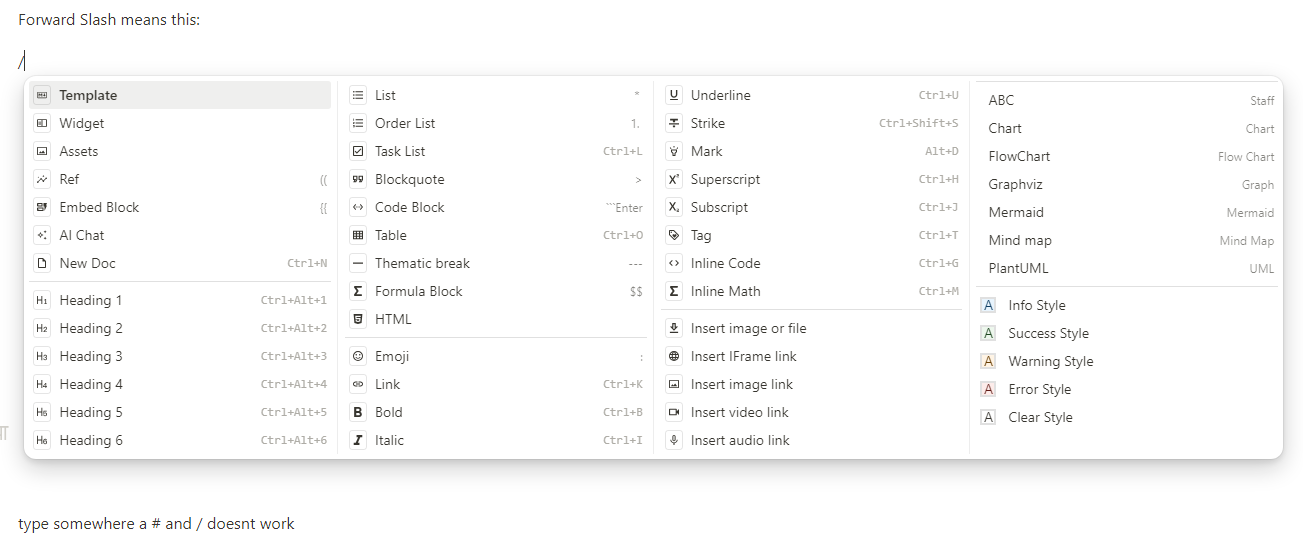Image resolution: width=1303 pixels, height=552 pixels.
Task: Click the Heading 3 icon
Action: coord(42,356)
